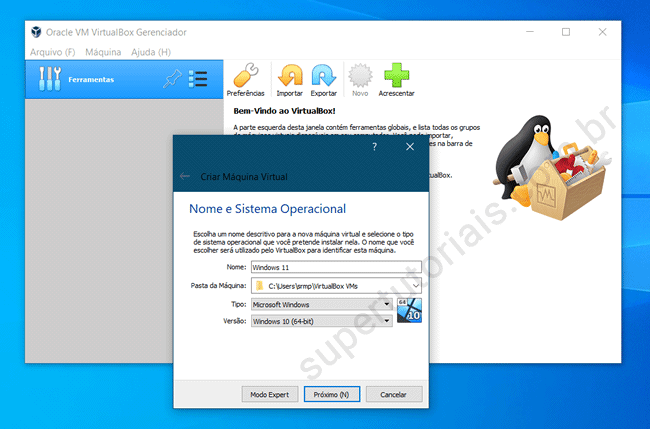Open the Arquivo menu
Image resolution: width=650 pixels, height=429 pixels.
click(52, 51)
